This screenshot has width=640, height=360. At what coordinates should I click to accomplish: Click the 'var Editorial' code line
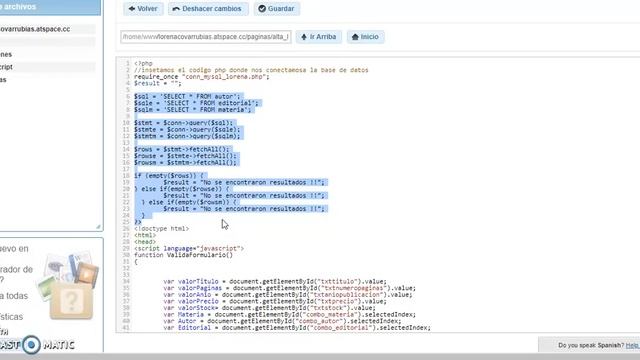click(297, 328)
